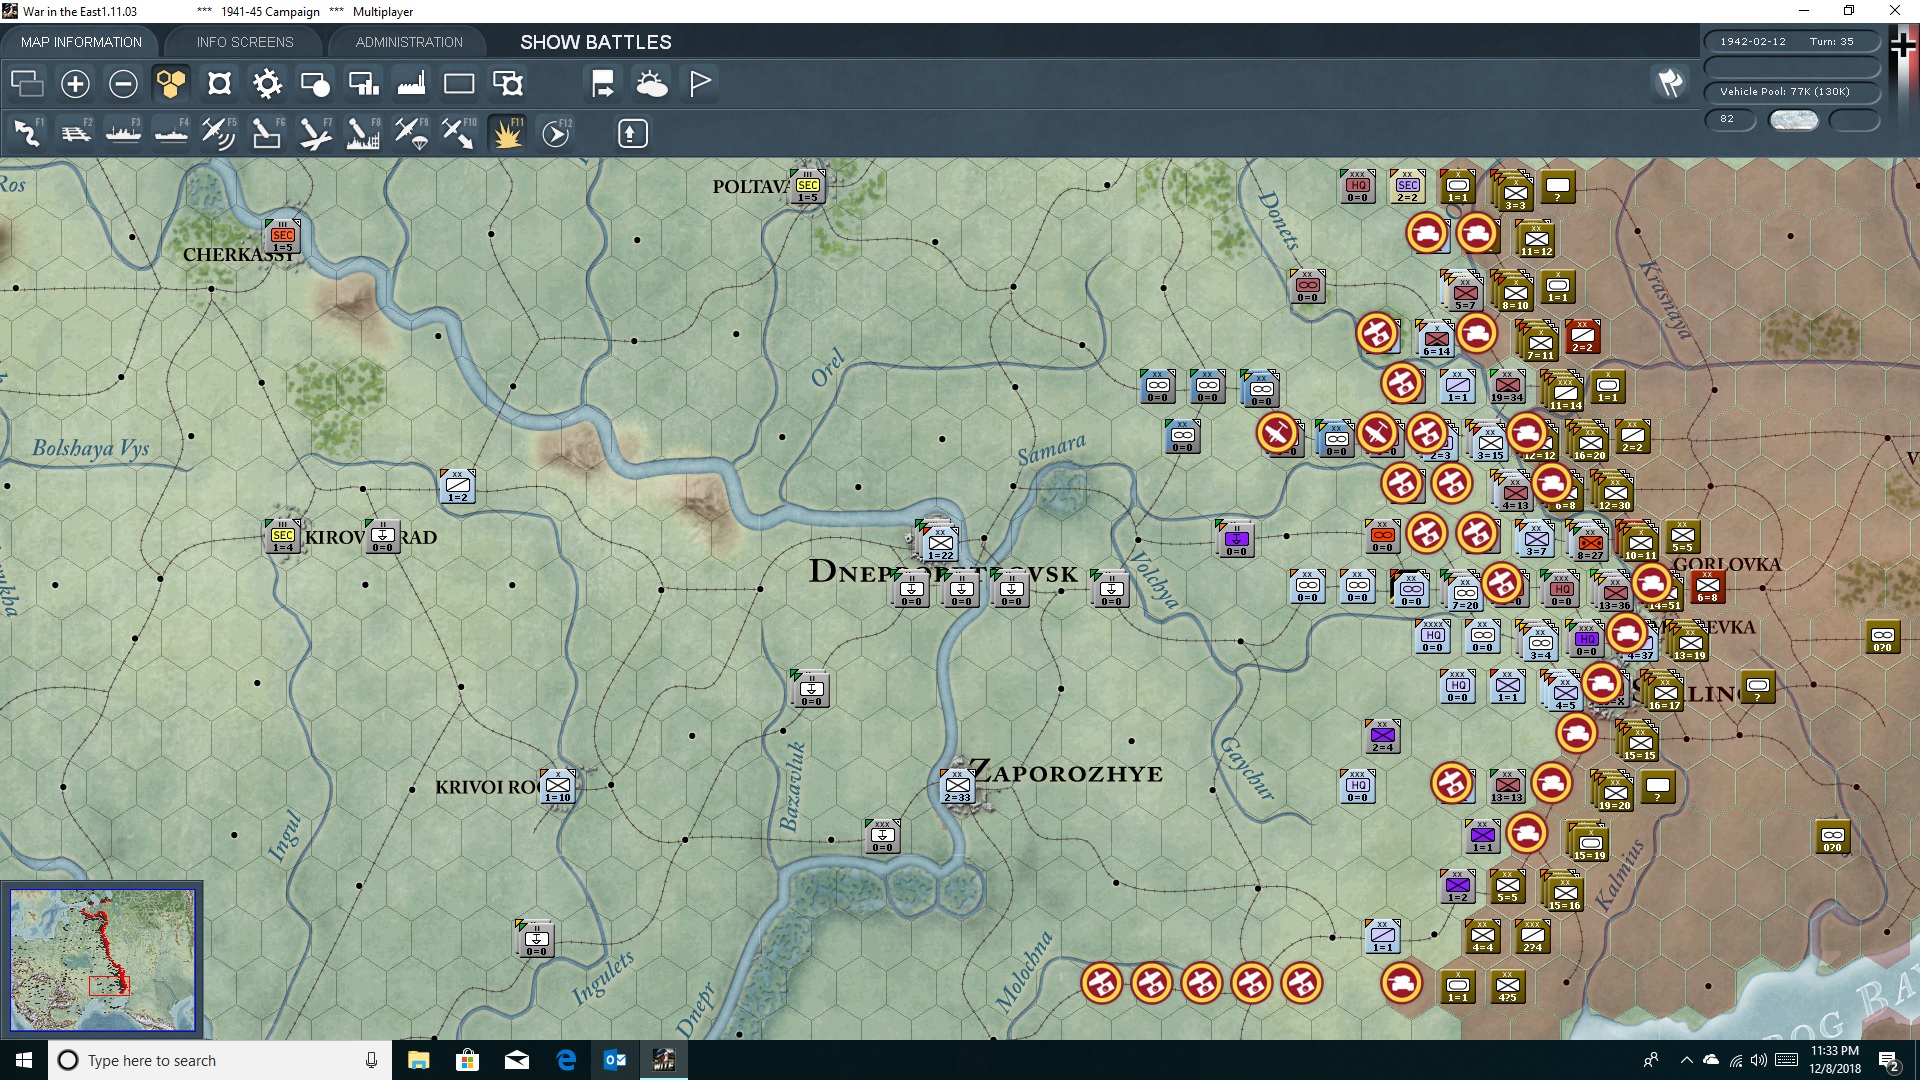Click the double flags icon near date

[x=1670, y=83]
